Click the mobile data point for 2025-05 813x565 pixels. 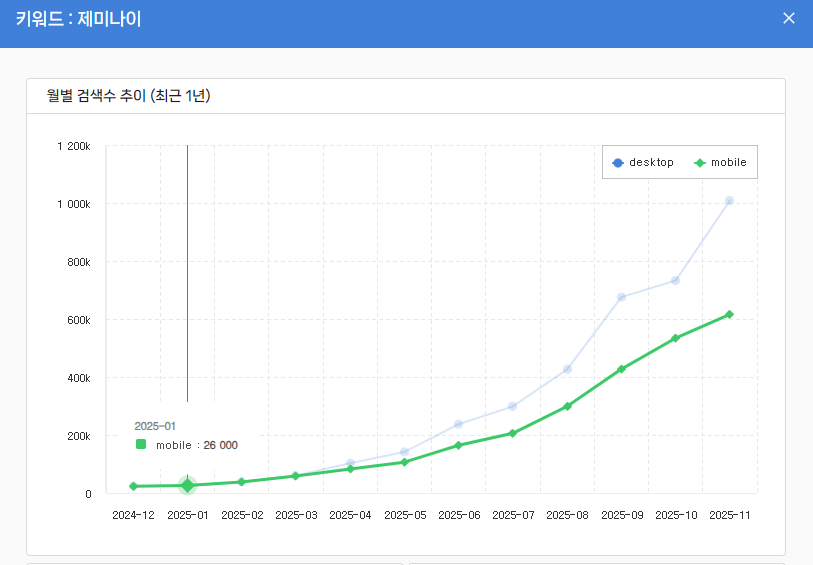[x=404, y=462]
